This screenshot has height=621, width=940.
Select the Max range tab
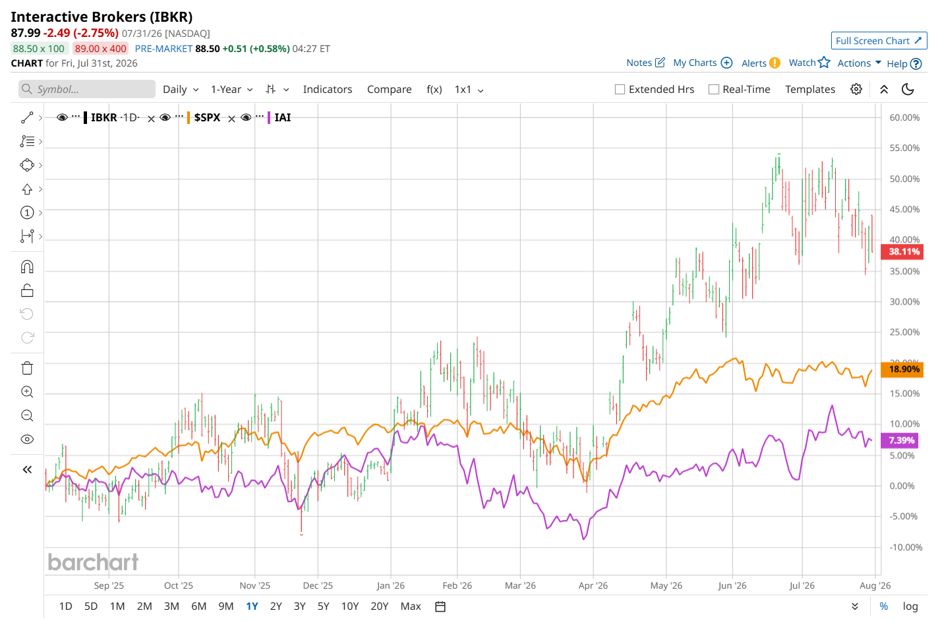411,606
